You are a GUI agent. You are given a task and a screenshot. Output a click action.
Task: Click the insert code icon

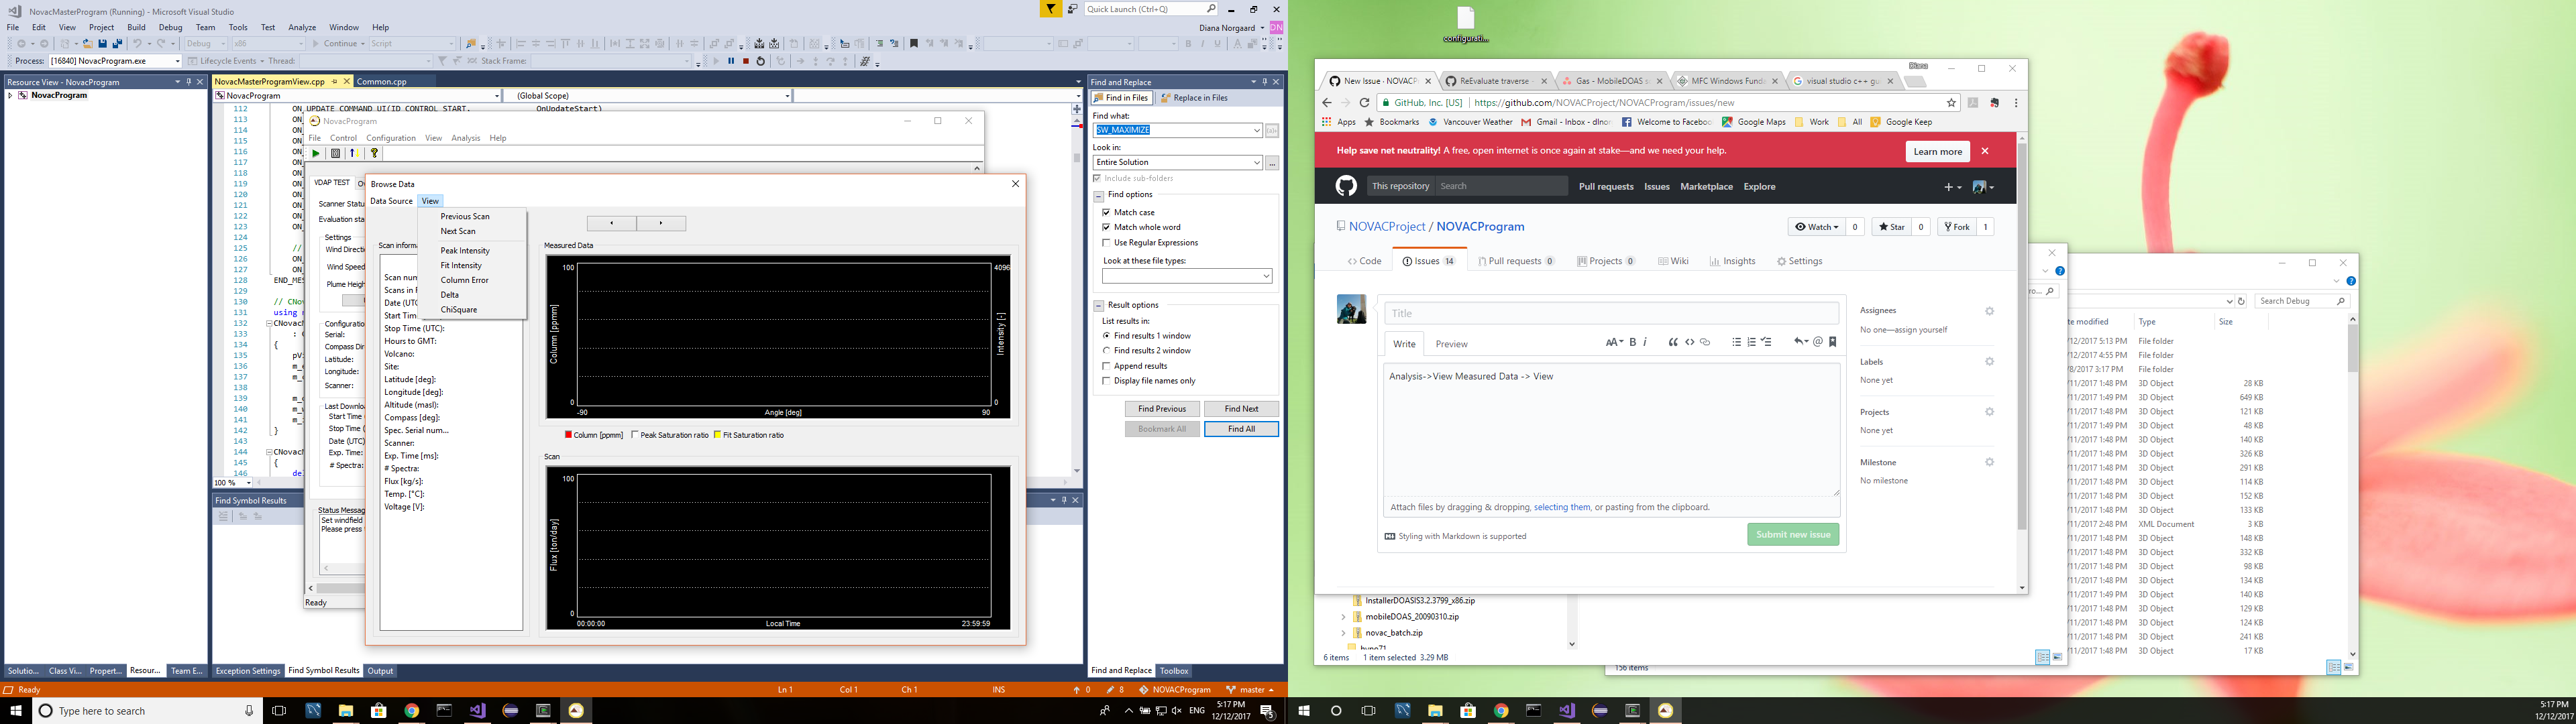(x=1689, y=342)
